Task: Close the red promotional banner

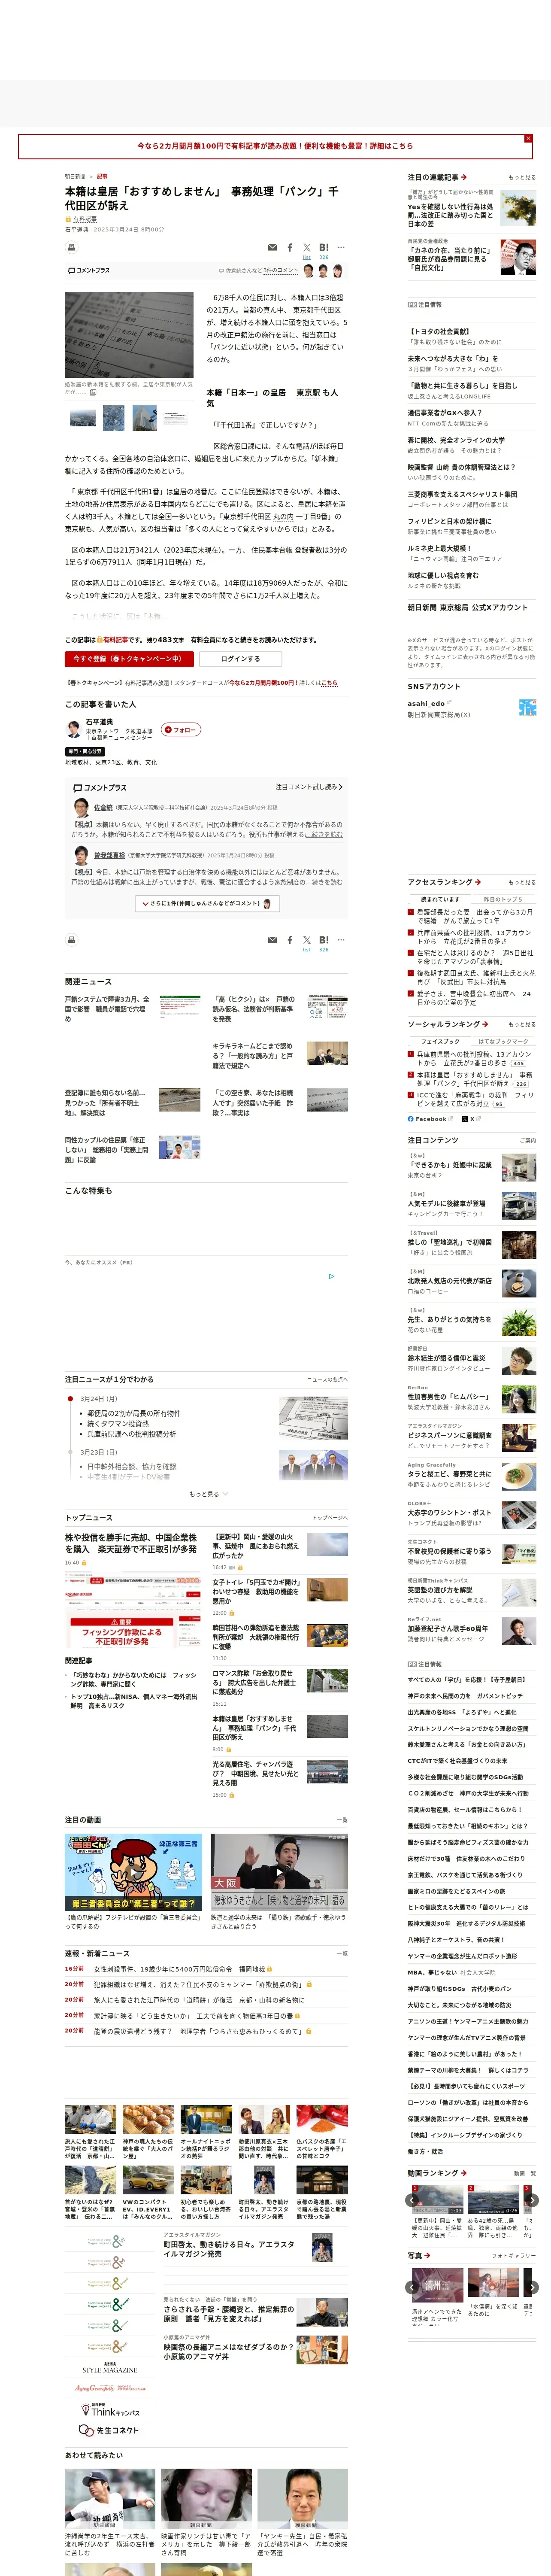Action: [x=528, y=139]
